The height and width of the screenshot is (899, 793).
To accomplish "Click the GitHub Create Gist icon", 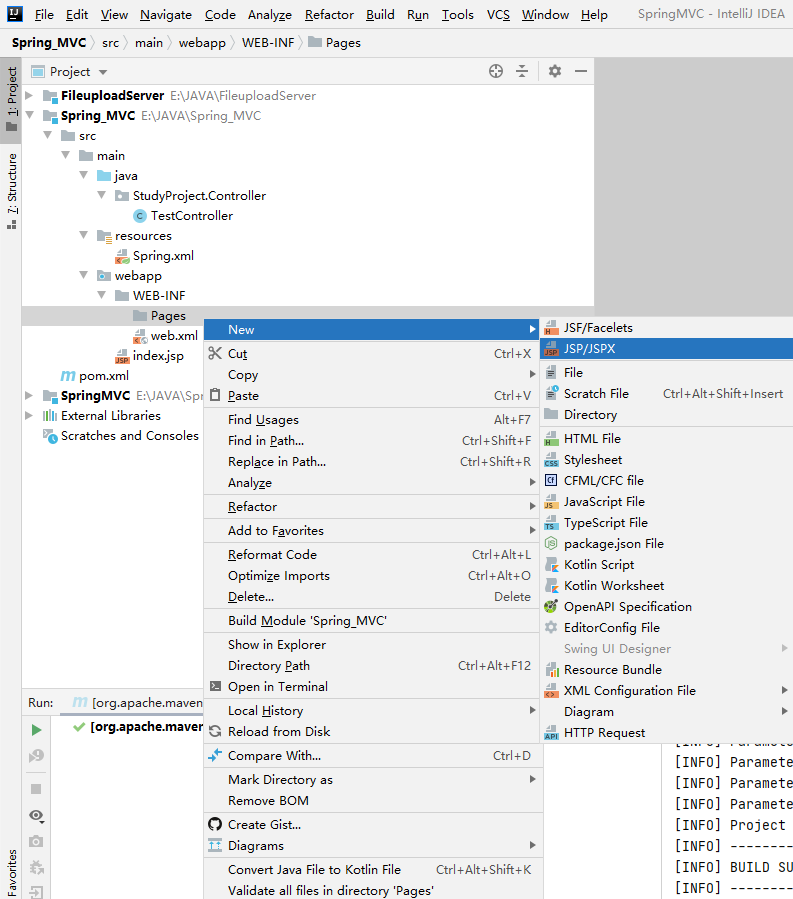I will 215,824.
